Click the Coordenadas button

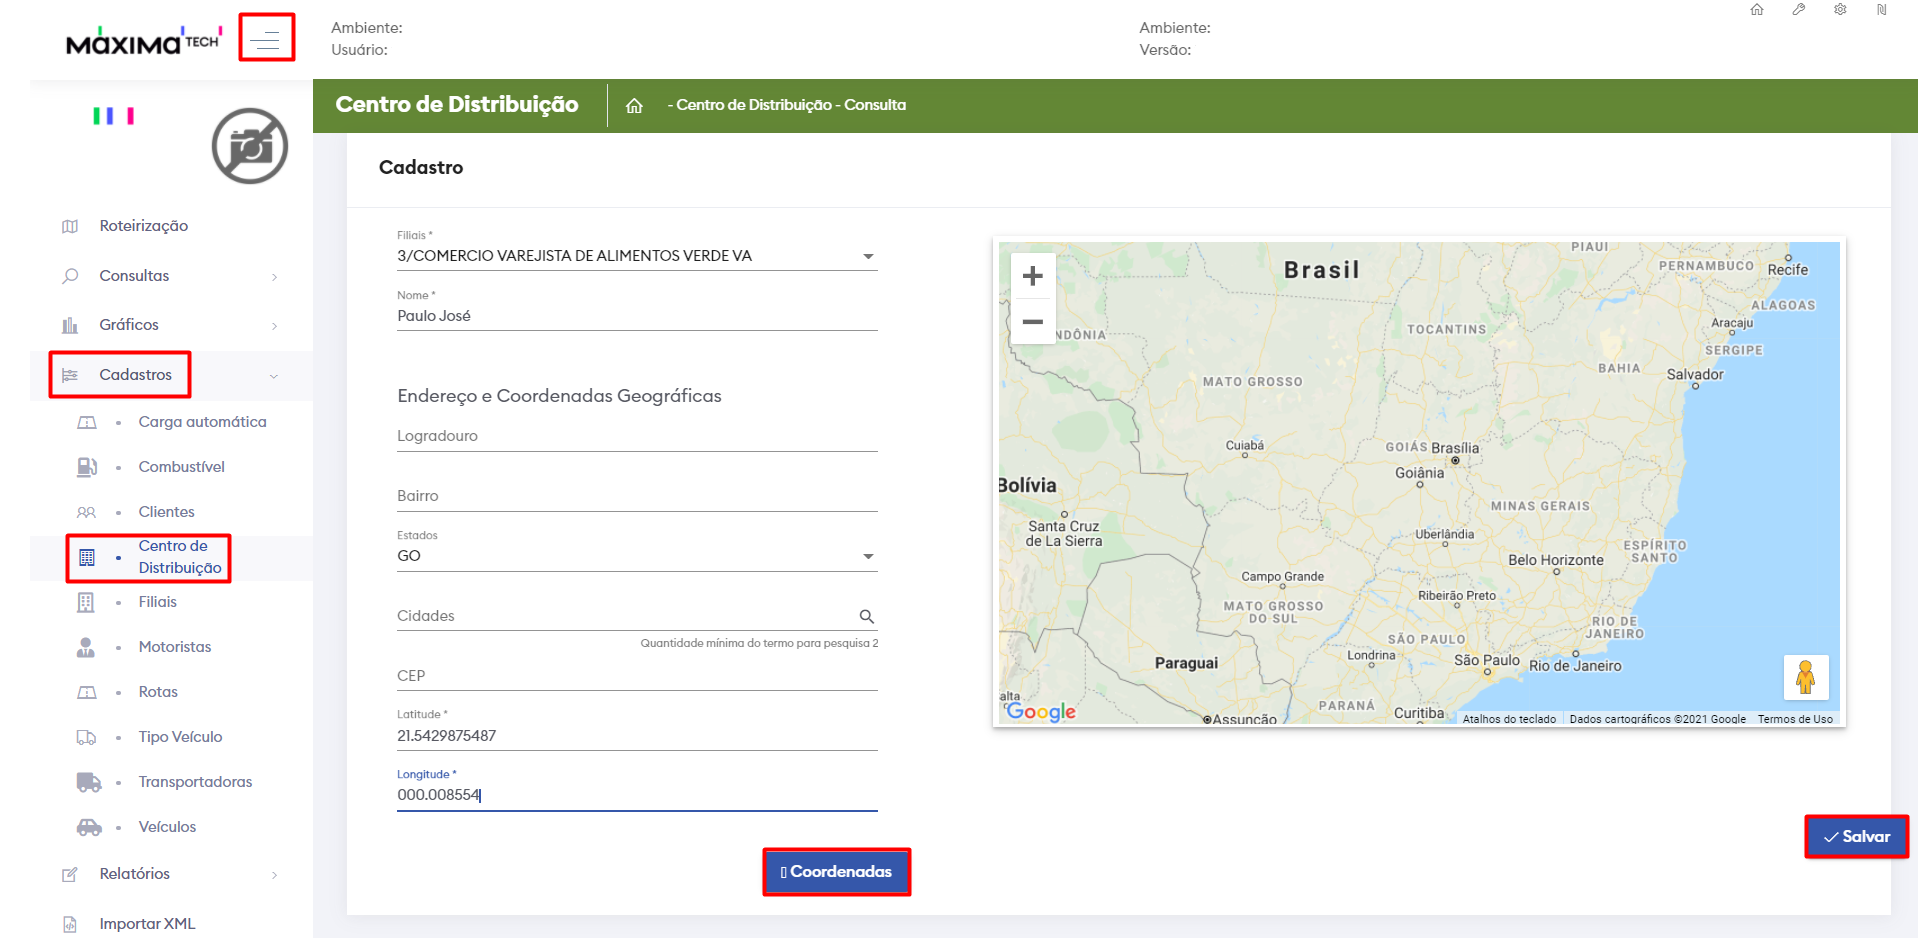[836, 872]
